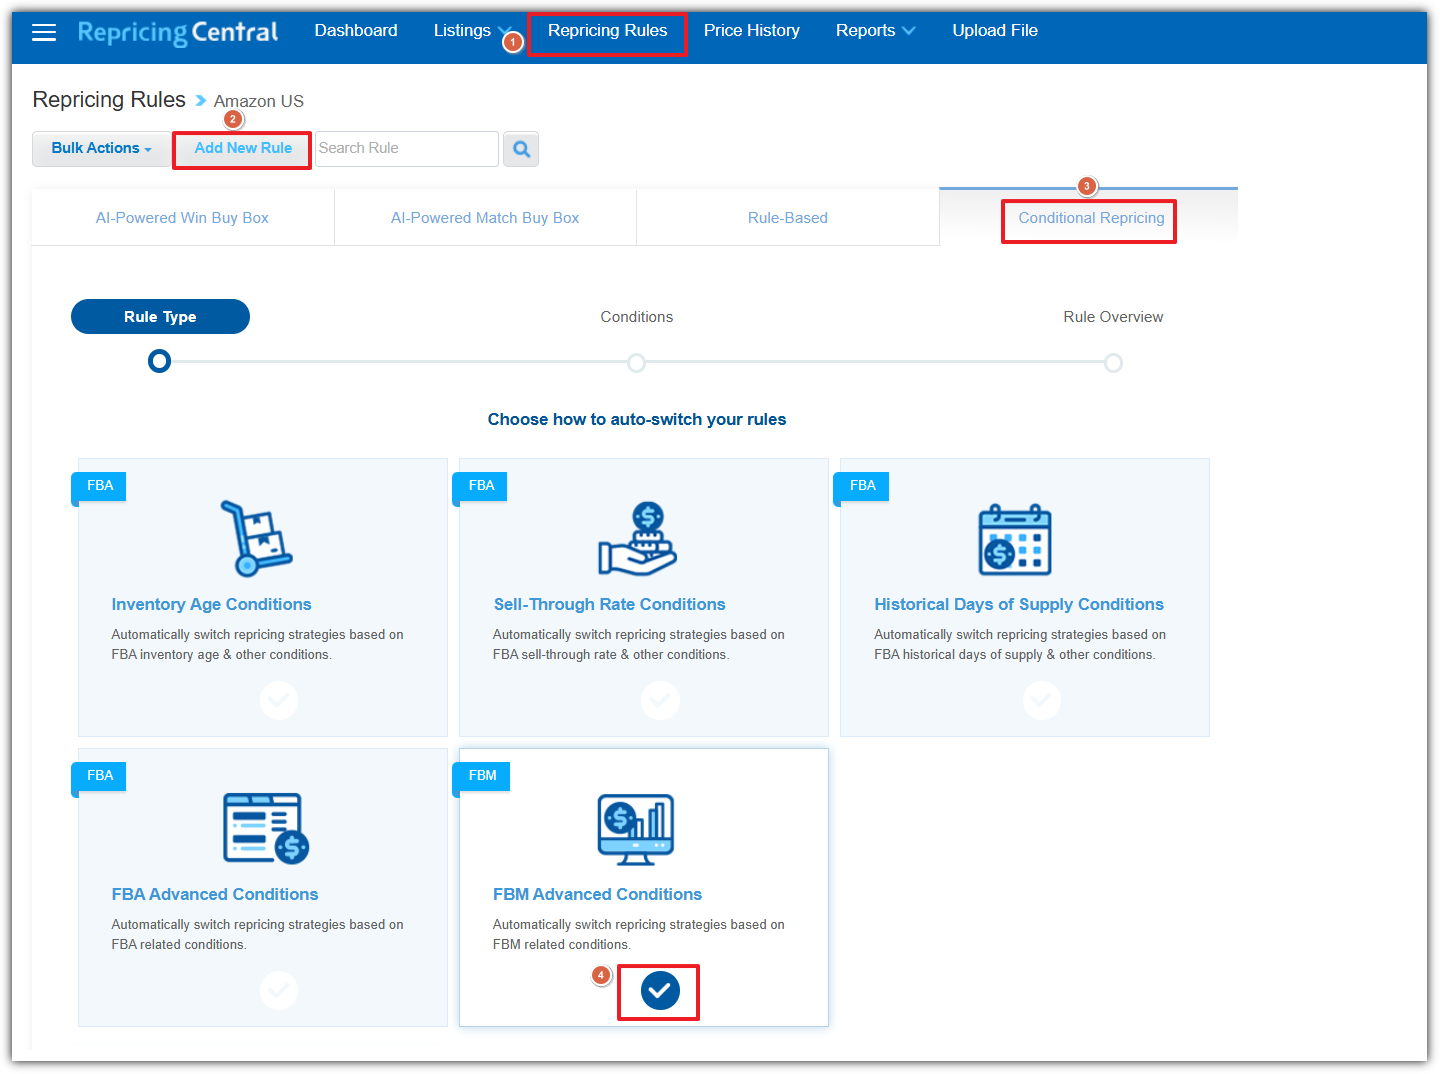Click the FBA badge on Historical Days card
The image size is (1440, 1074).
tap(863, 486)
